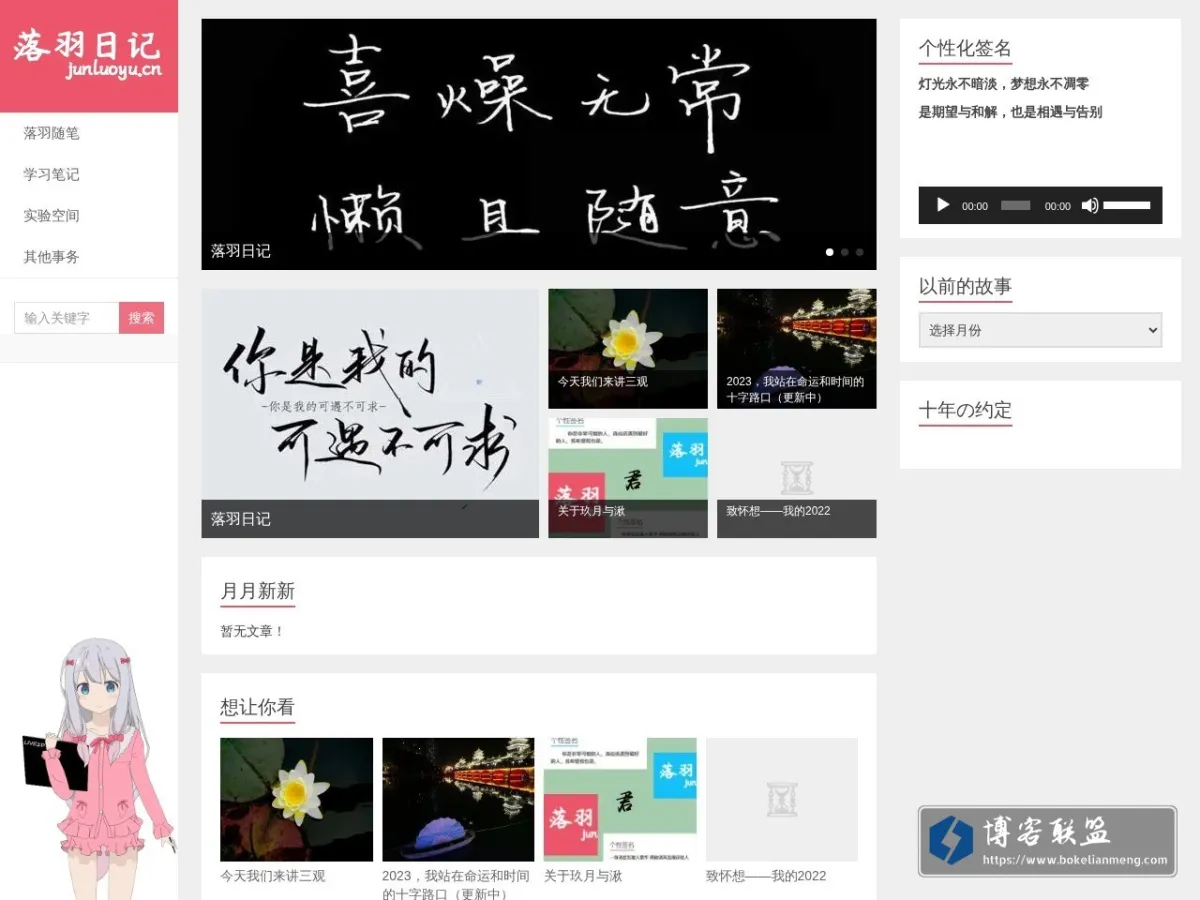The width and height of the screenshot is (1200, 900).
Task: Click the signature line 是期望与和解，也是相遇与告别
Action: (x=1010, y=112)
